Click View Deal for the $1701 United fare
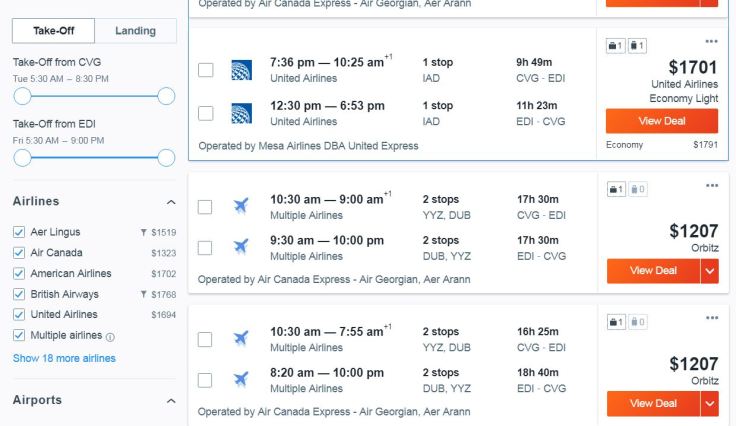The width and height of the screenshot is (736, 426). [x=661, y=121]
